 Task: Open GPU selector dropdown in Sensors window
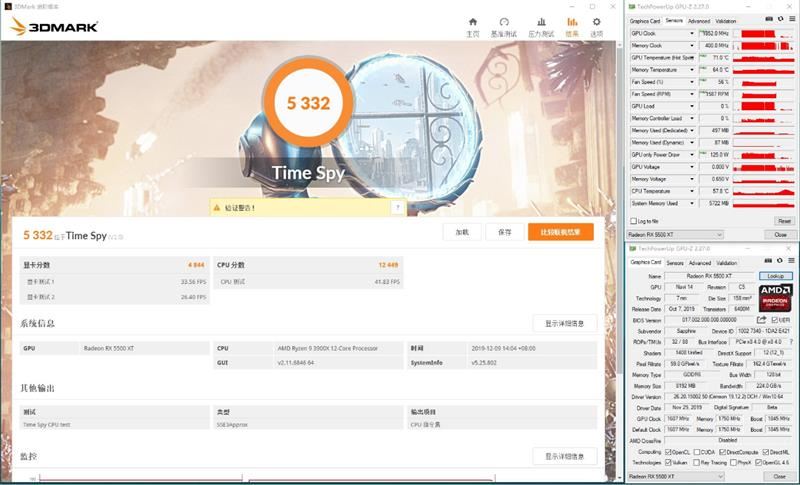click(676, 235)
